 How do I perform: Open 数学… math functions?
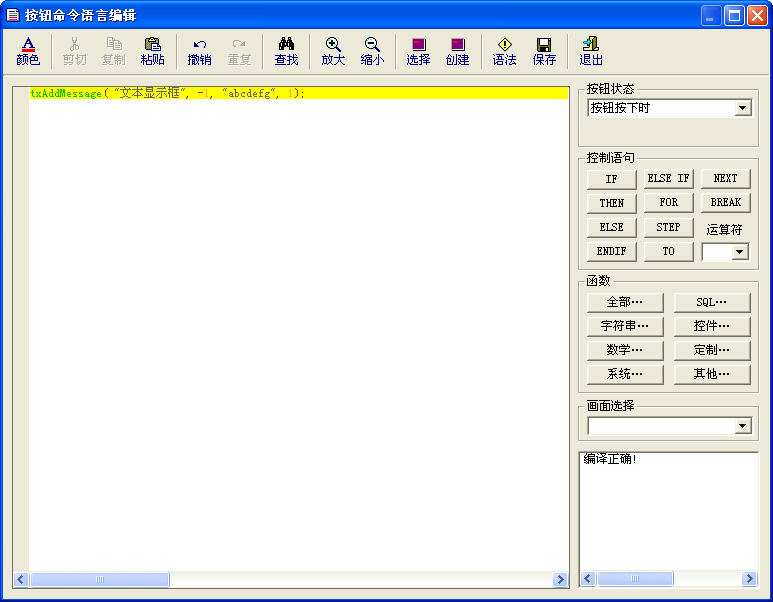[625, 350]
